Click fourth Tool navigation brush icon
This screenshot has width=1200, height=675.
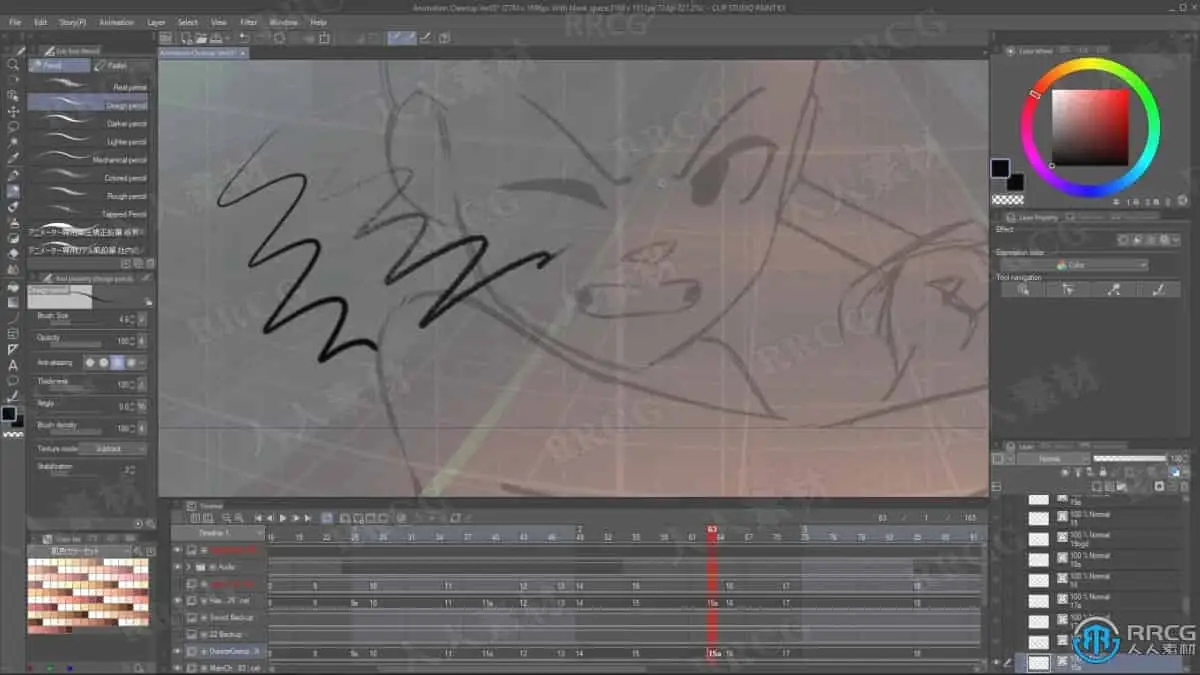[x=1158, y=289]
